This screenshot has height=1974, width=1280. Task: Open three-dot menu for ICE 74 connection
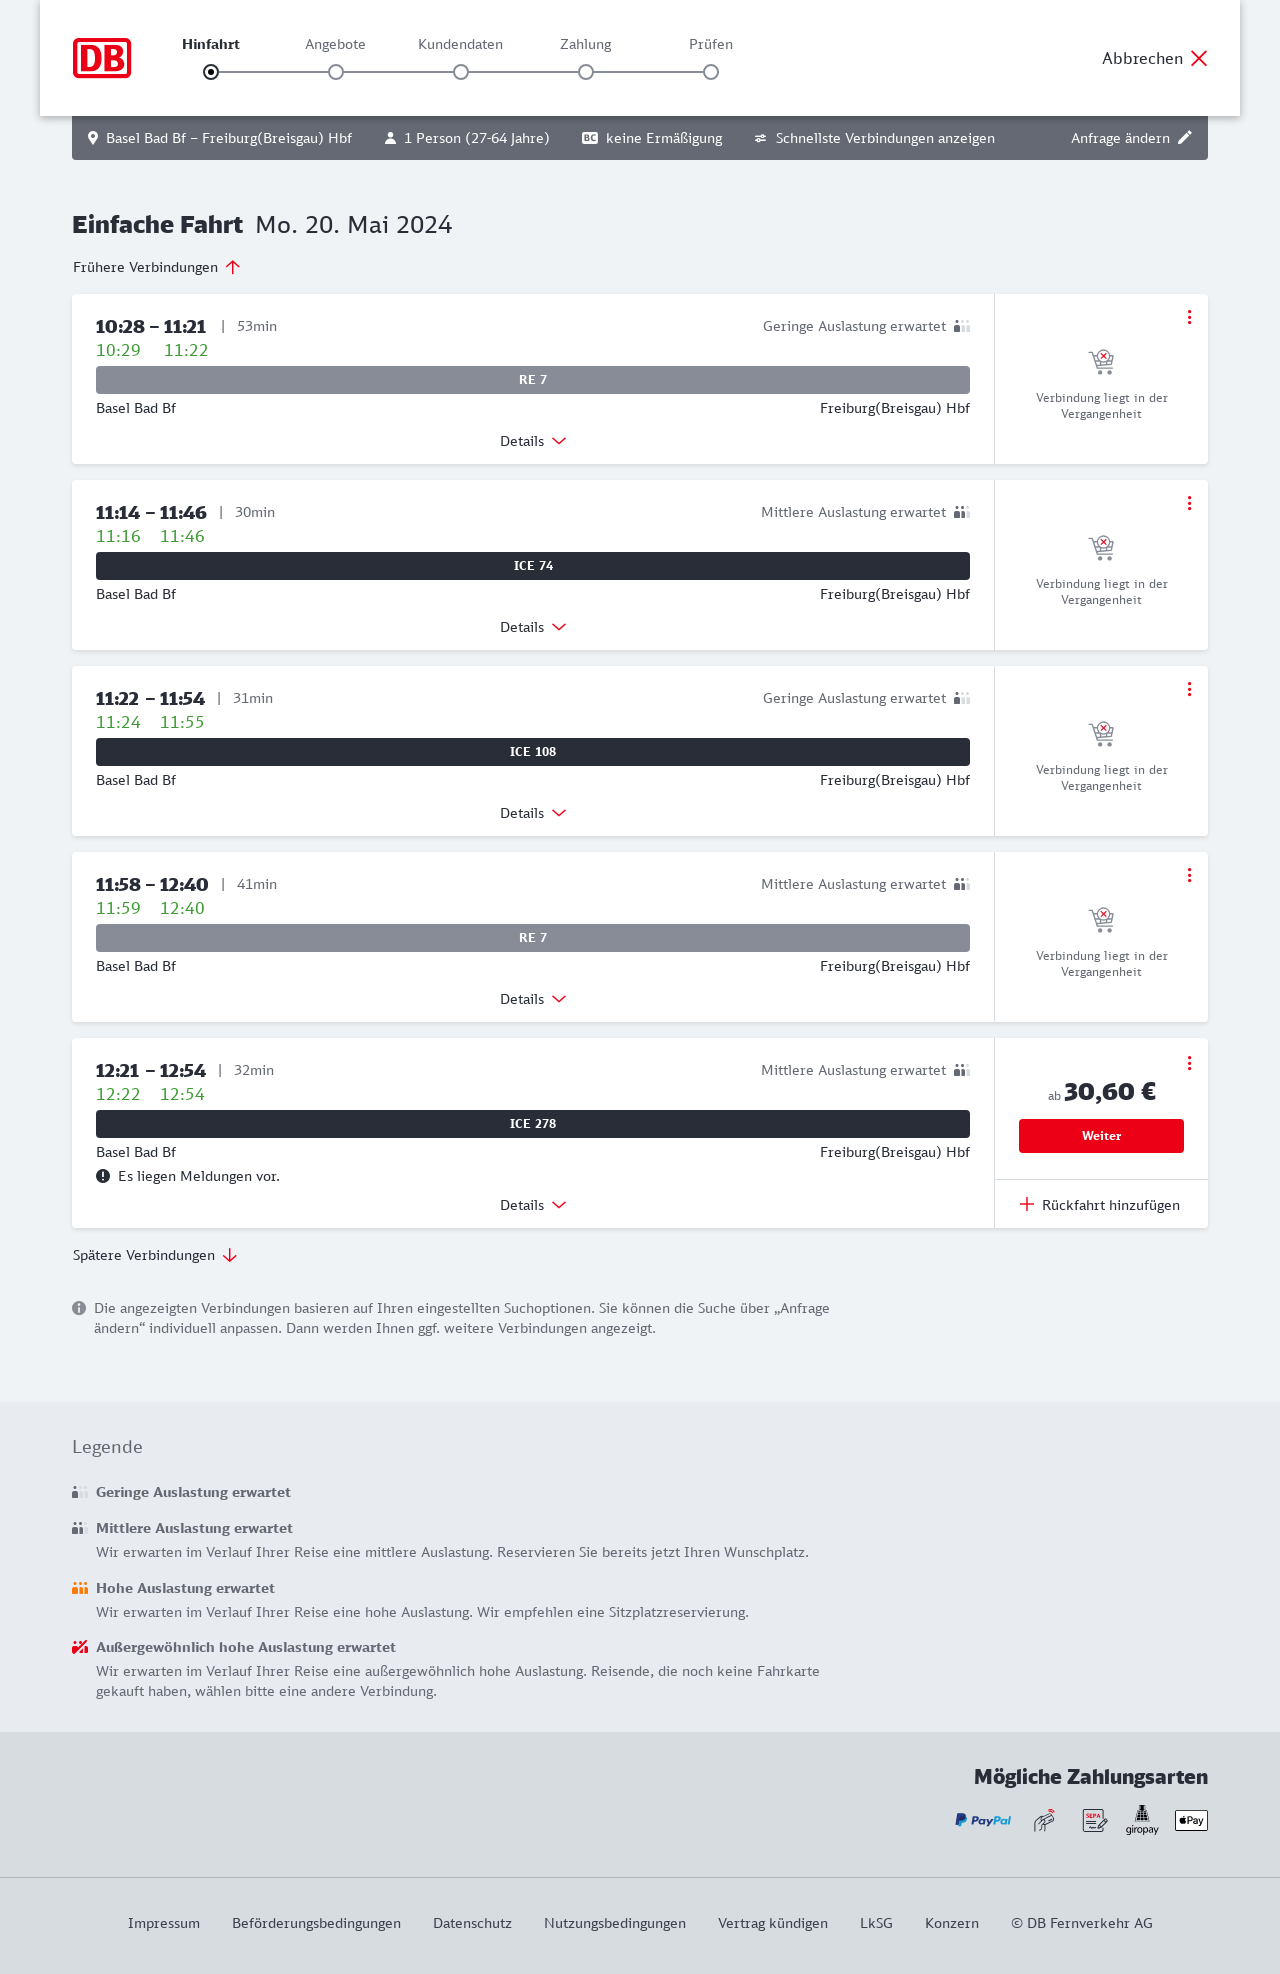tap(1189, 503)
